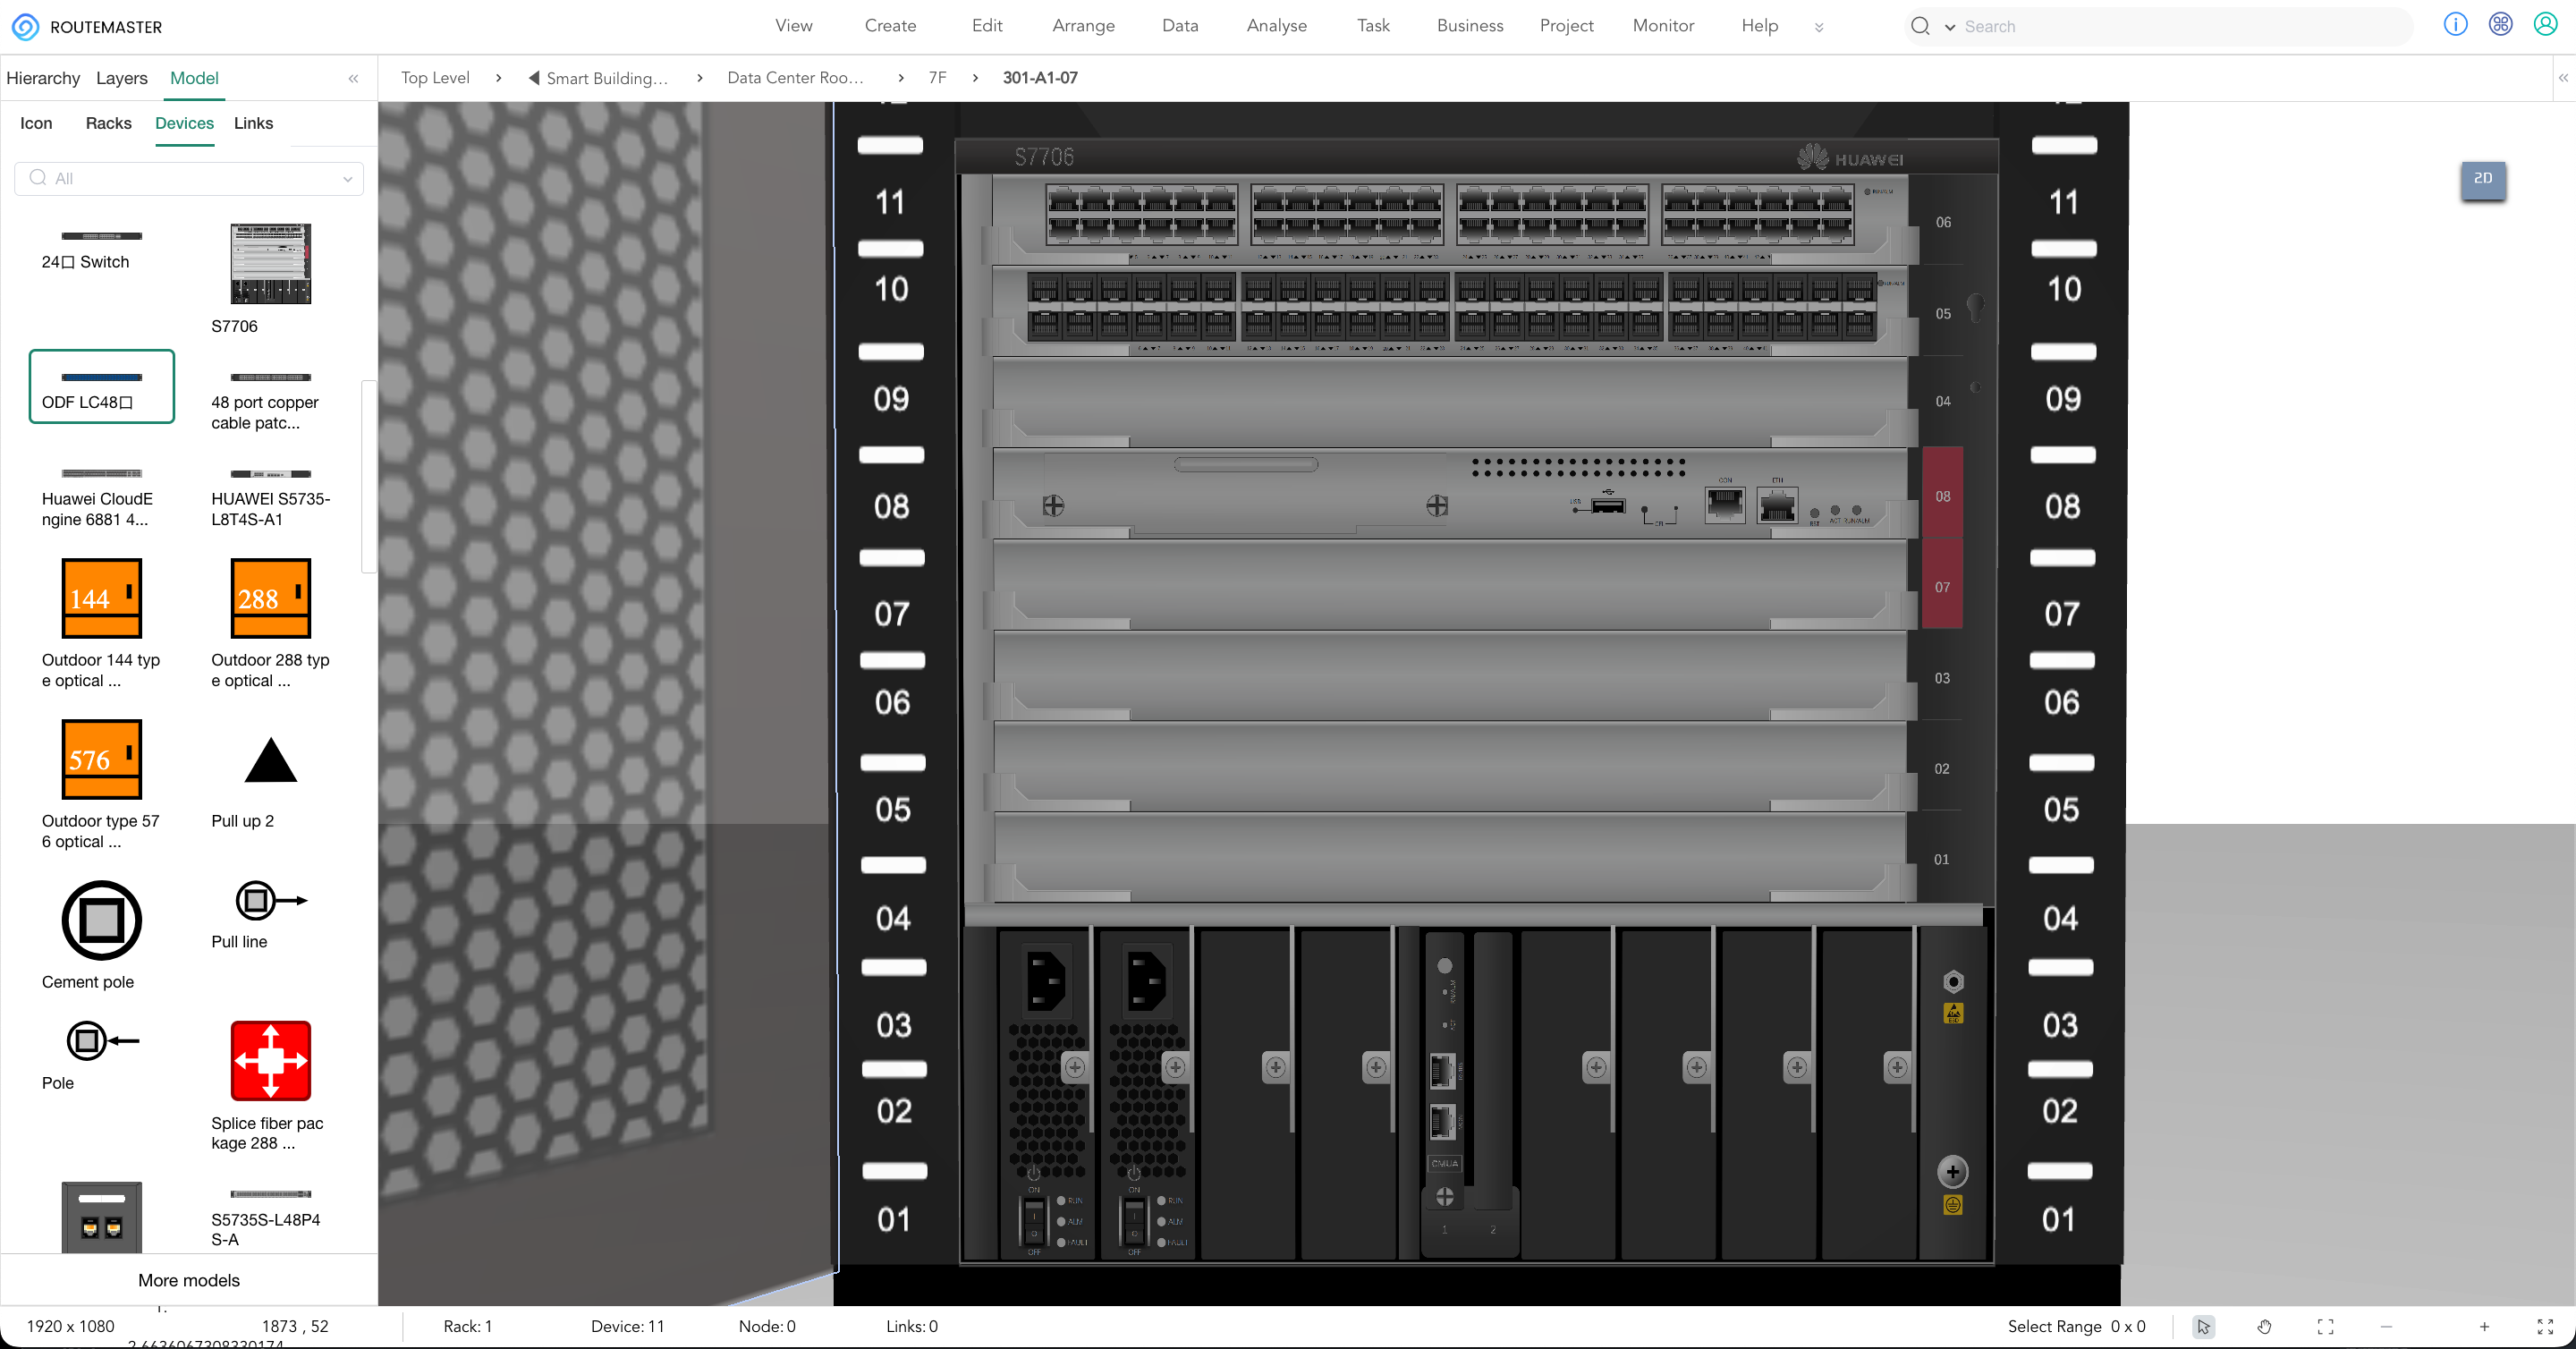The height and width of the screenshot is (1349, 2576).
Task: Activate the hand pan tool
Action: (x=2264, y=1326)
